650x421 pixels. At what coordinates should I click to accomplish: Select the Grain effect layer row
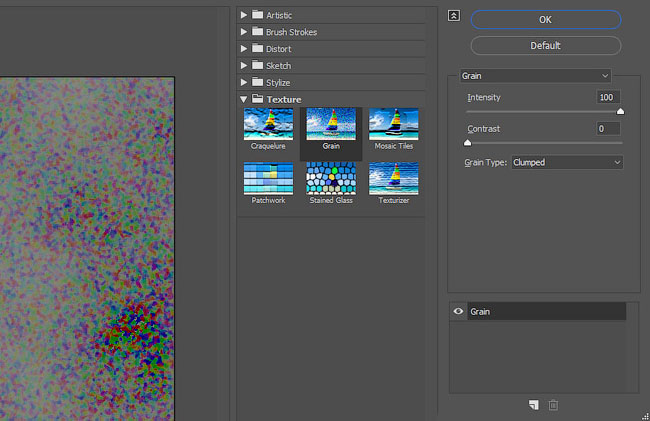547,311
